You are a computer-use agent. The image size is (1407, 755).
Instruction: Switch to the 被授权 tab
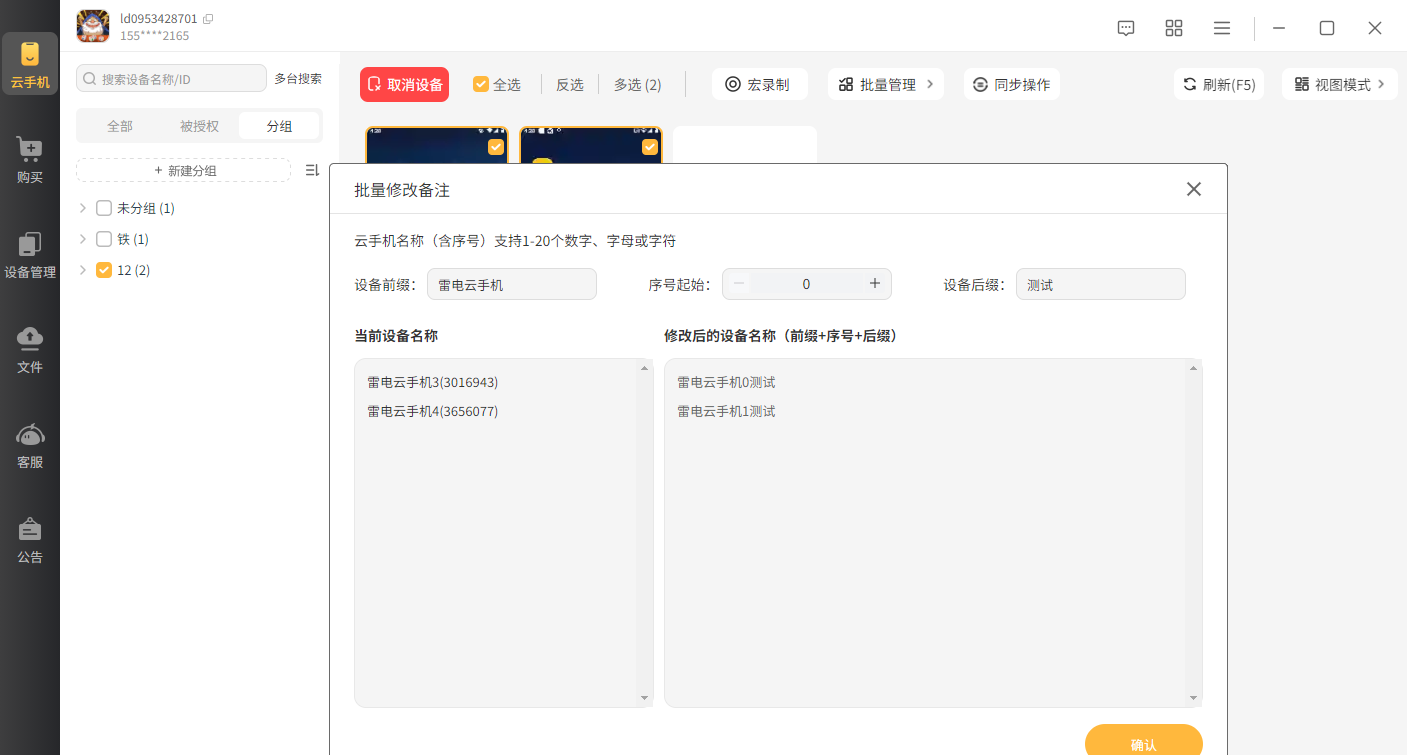click(199, 126)
